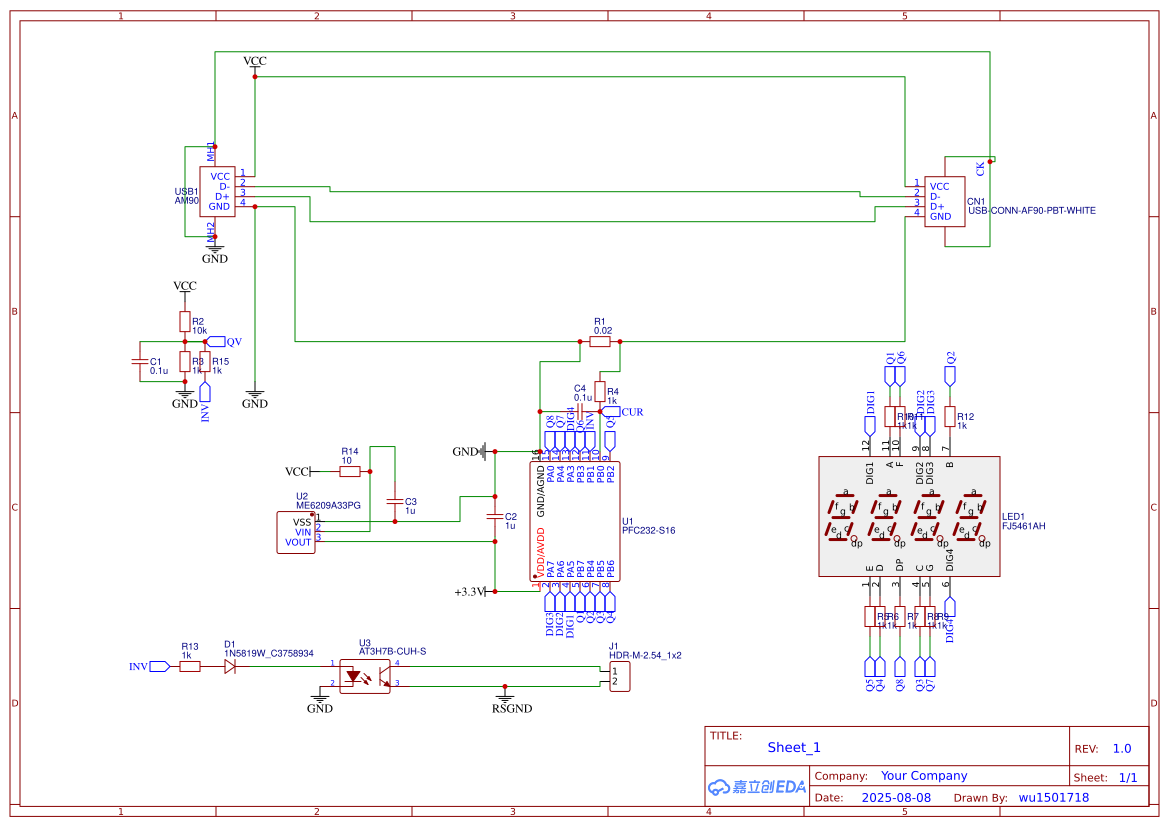Select capacitor C1 0.1u symbol
This screenshot has height=827, width=1169.
pos(140,362)
